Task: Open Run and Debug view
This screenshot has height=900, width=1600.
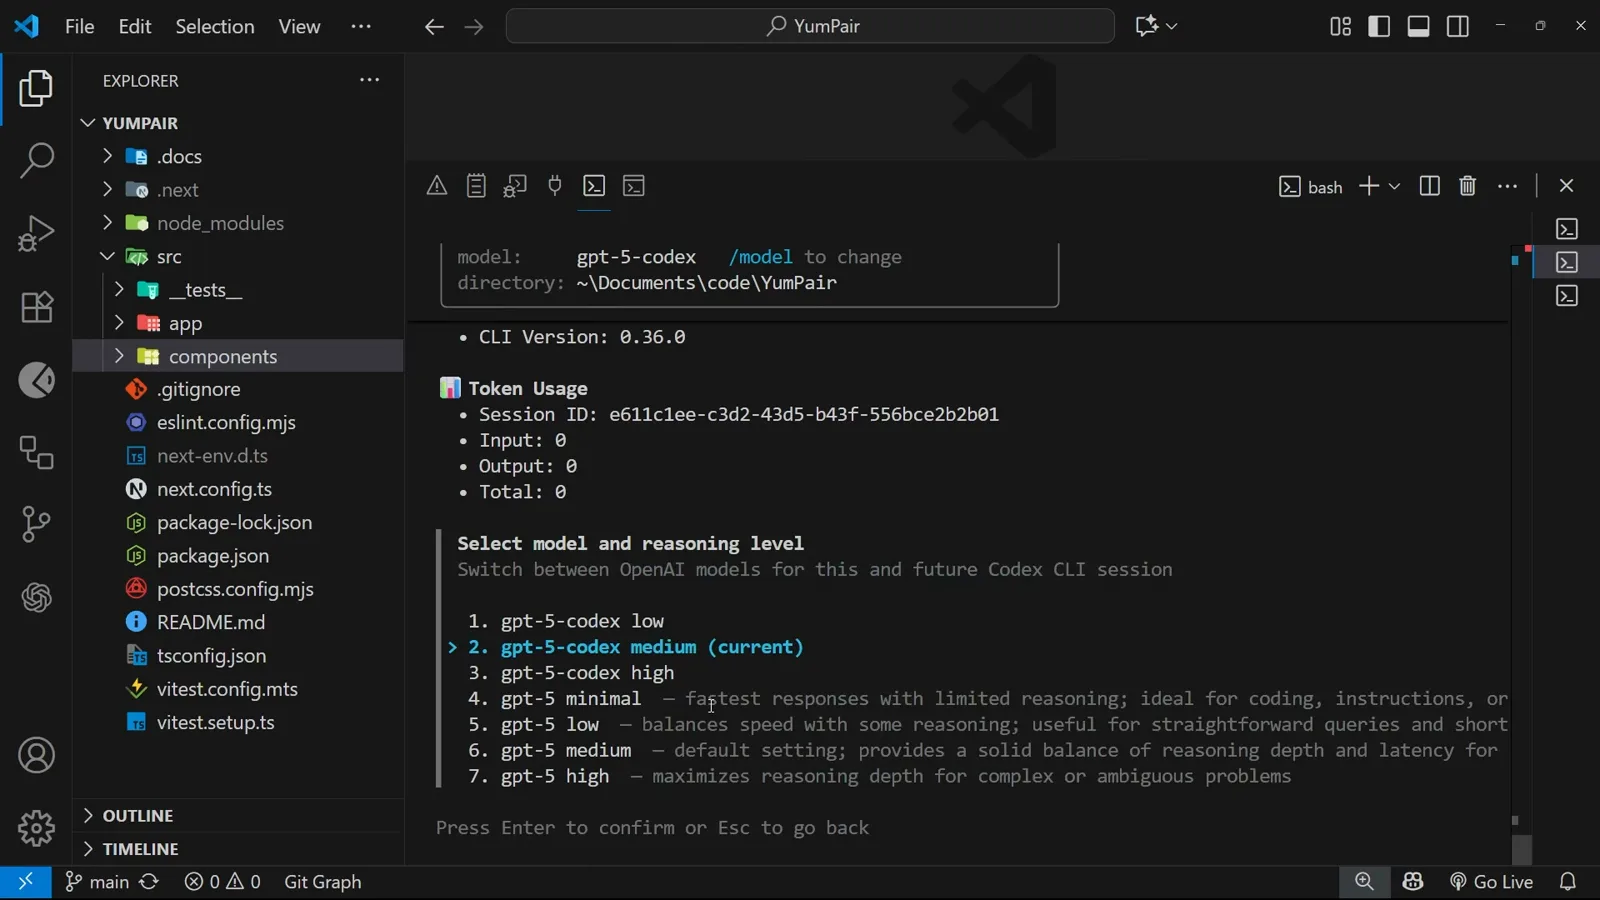Action: [36, 233]
